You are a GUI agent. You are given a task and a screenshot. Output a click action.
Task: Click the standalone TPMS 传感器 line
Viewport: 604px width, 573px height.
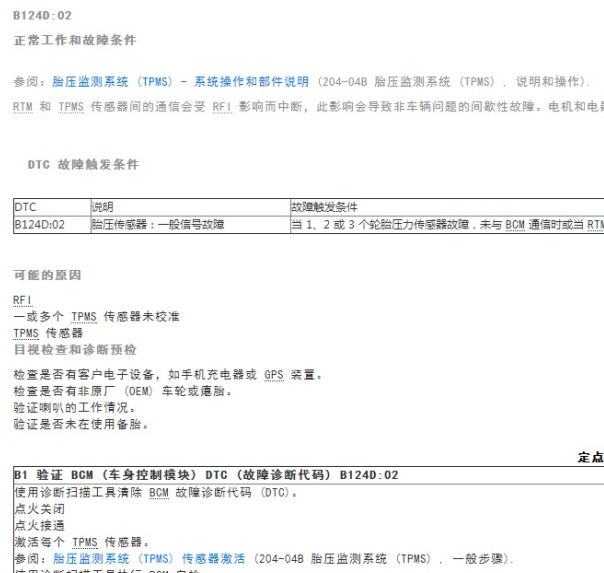[x=48, y=333]
